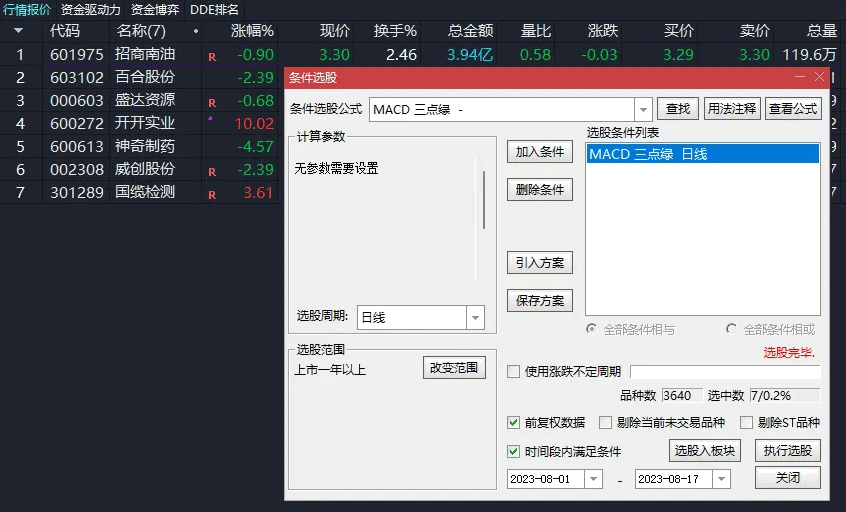
Task: Select stock 神奇制药 in the list
Action: point(145,146)
